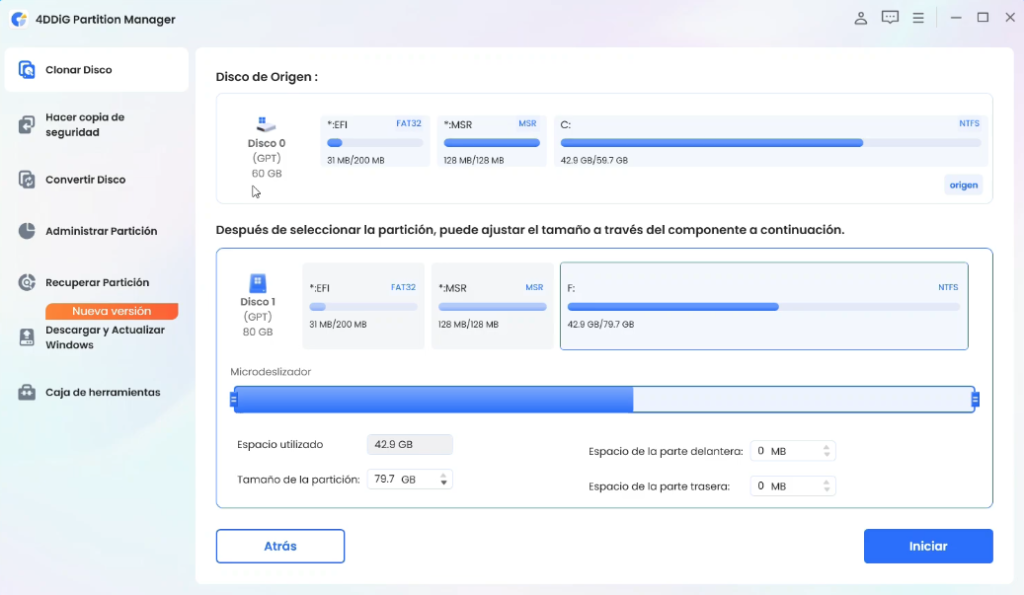1024x595 pixels.
Task: Decrease Espacio de la parte trasera value
Action: point(827,490)
